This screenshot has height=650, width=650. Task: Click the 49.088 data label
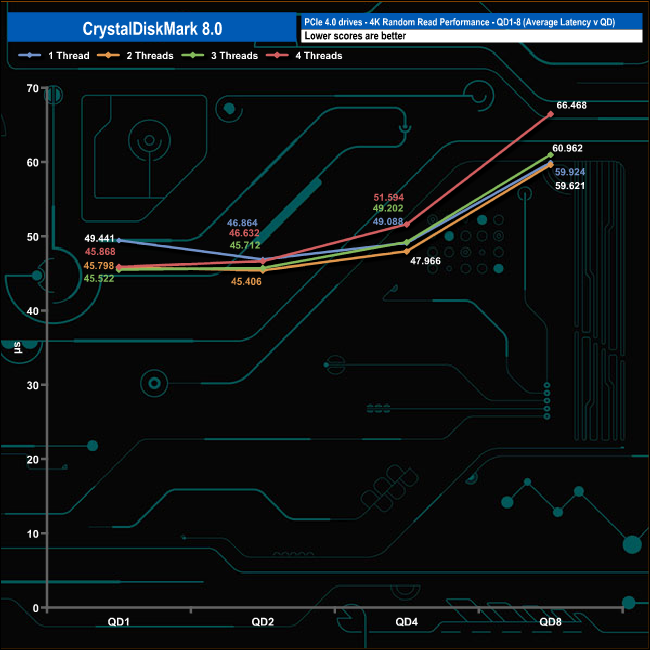388,221
